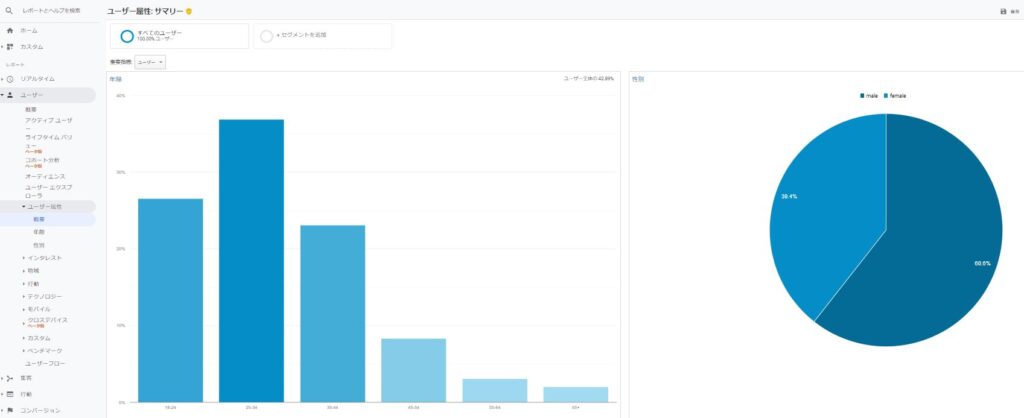Open ライフタイム バリュー beta report
This screenshot has height=418, width=1024.
[49, 142]
